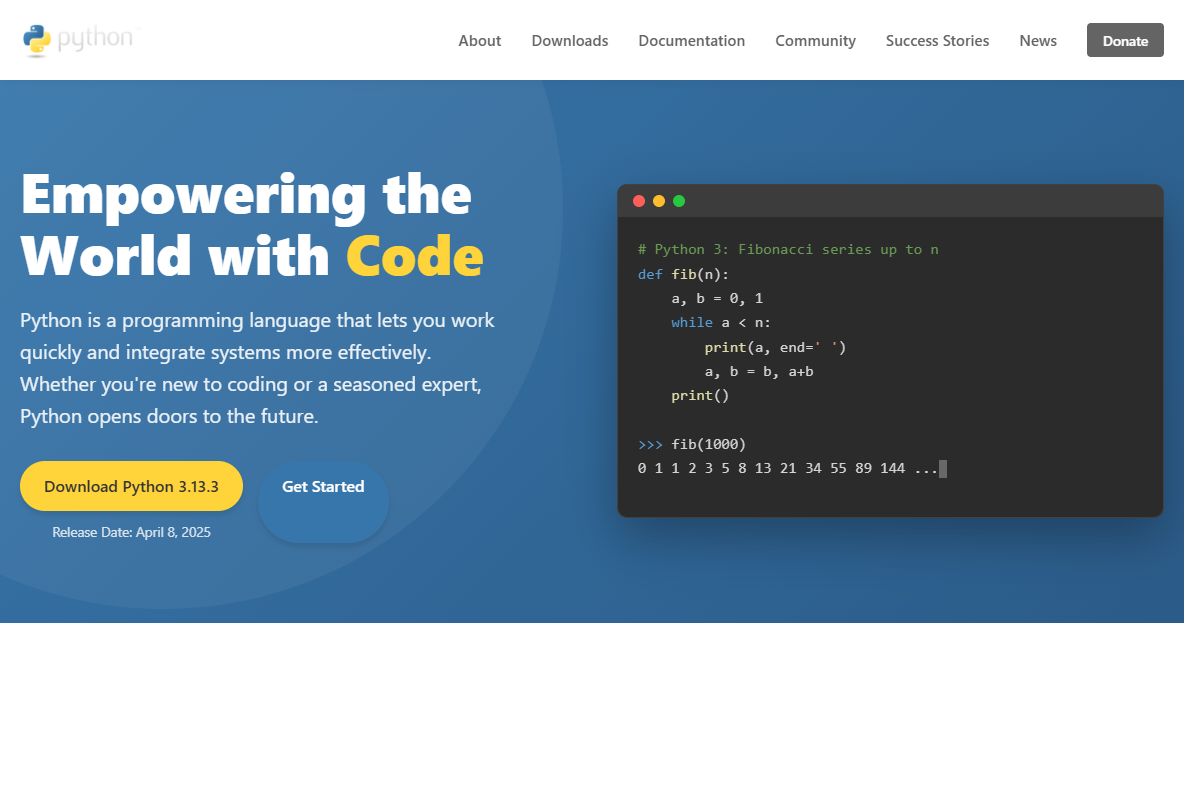Click the Python logo icon
The width and height of the screenshot is (1200, 800).
[36, 39]
